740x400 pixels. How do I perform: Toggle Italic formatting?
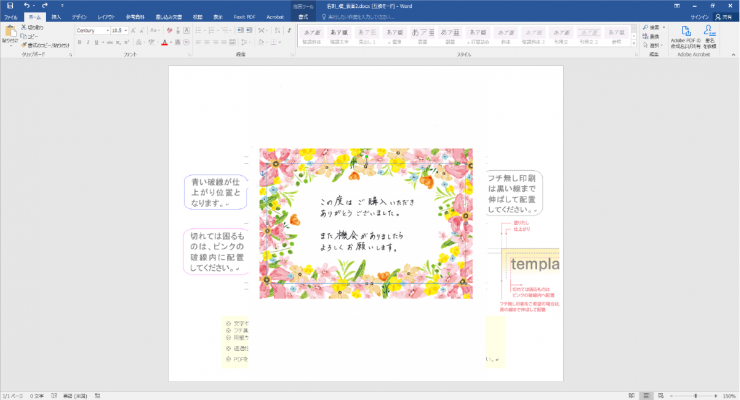pyautogui.click(x=87, y=44)
